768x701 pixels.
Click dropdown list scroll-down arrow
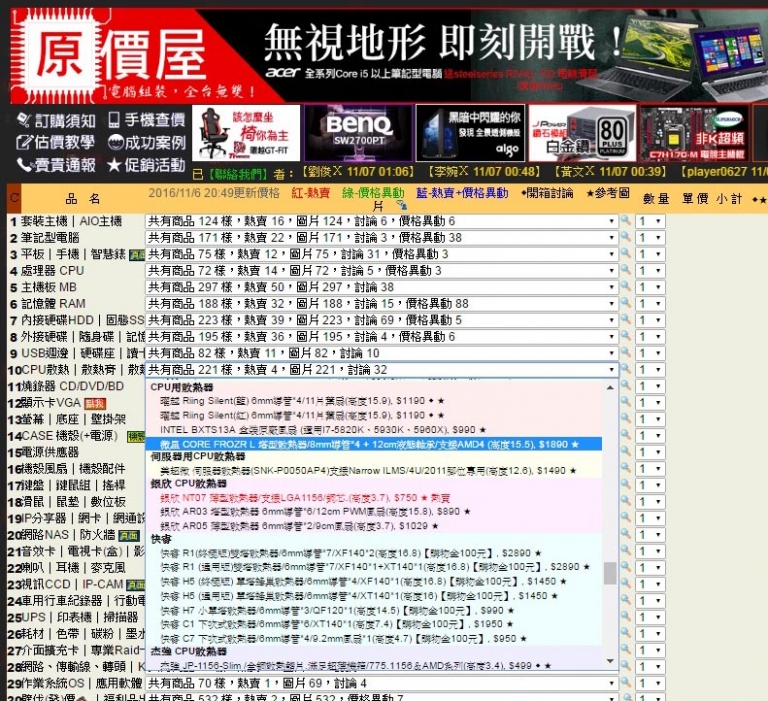click(610, 661)
